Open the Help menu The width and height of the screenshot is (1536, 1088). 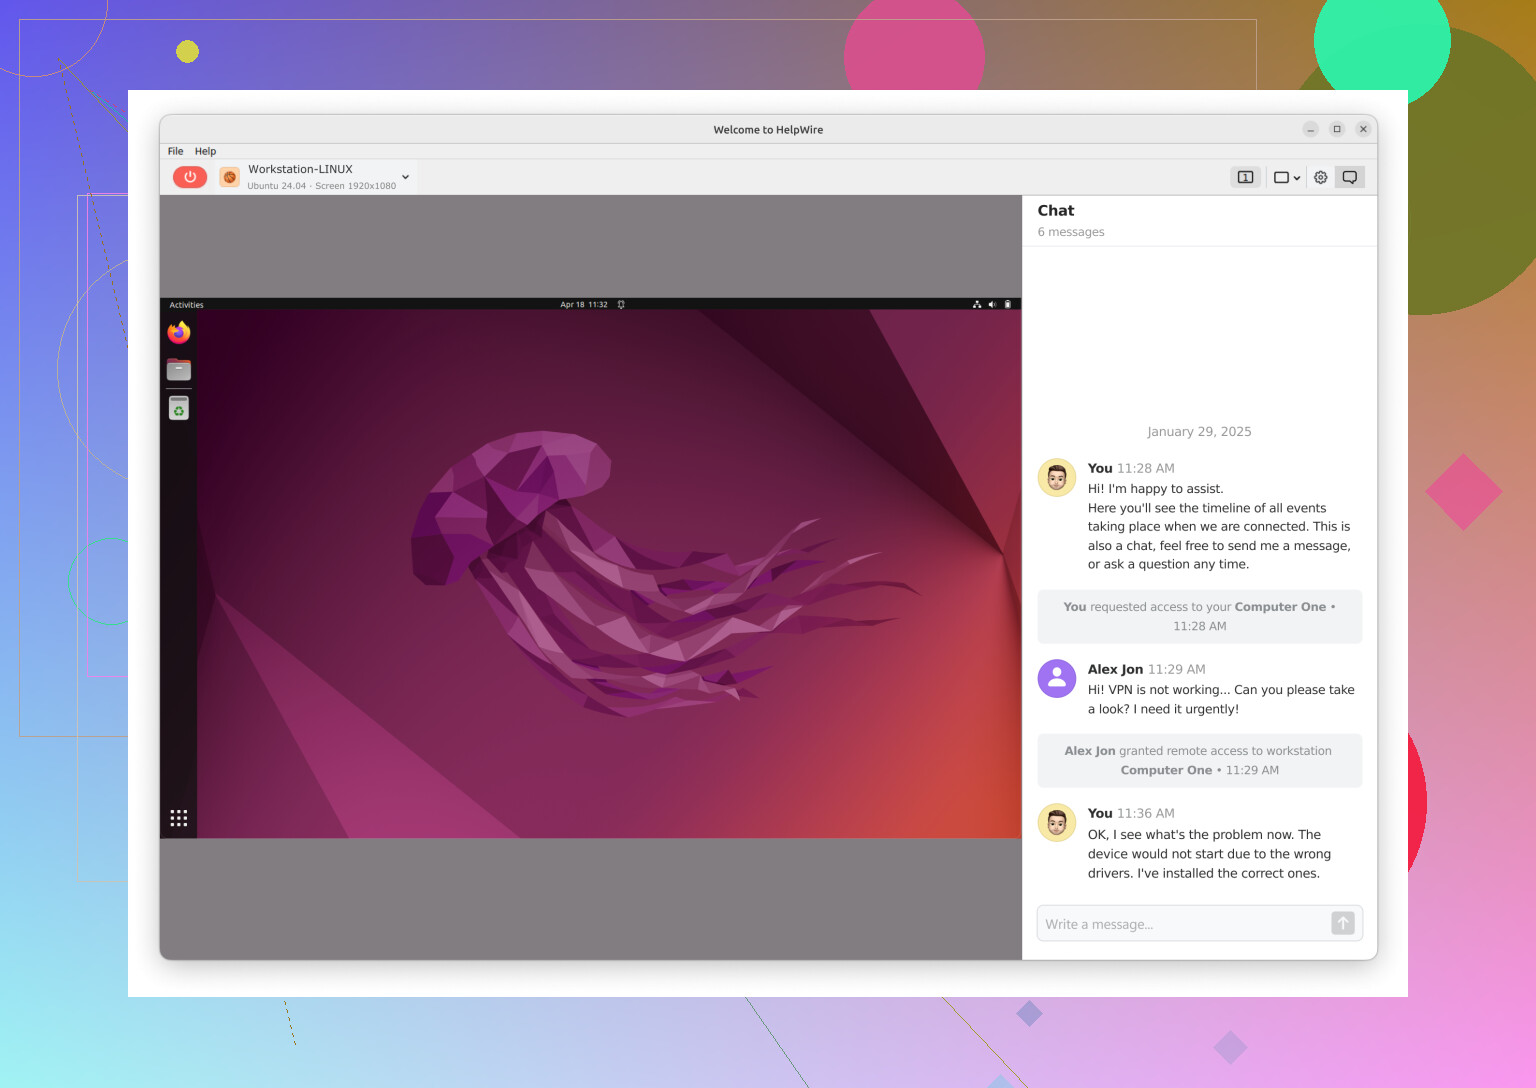click(x=205, y=151)
